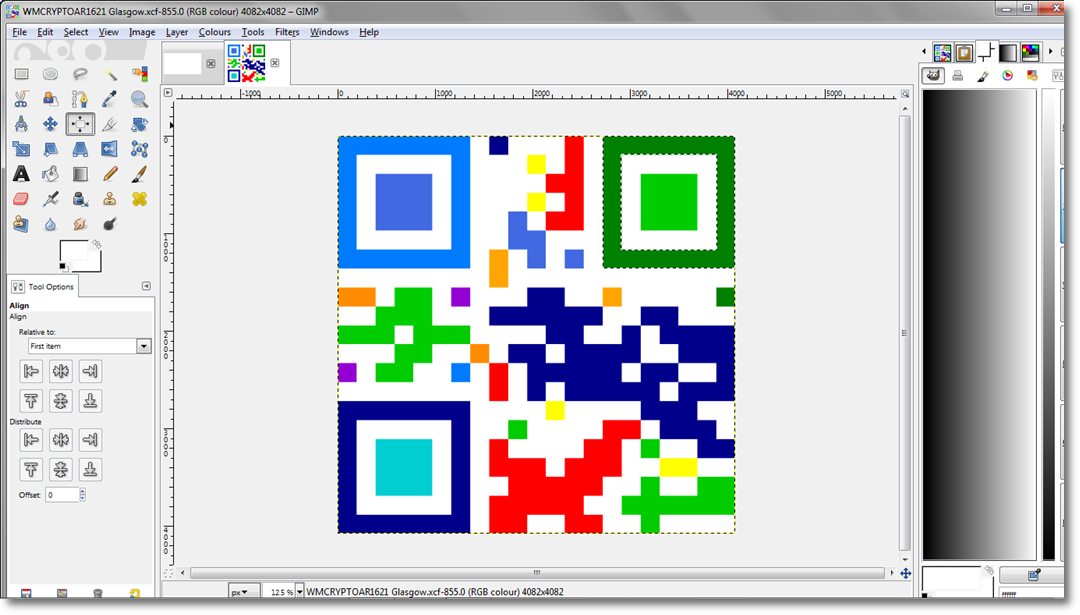1080x615 pixels.
Task: Choose the Perspective Clone tool
Action: (21, 224)
